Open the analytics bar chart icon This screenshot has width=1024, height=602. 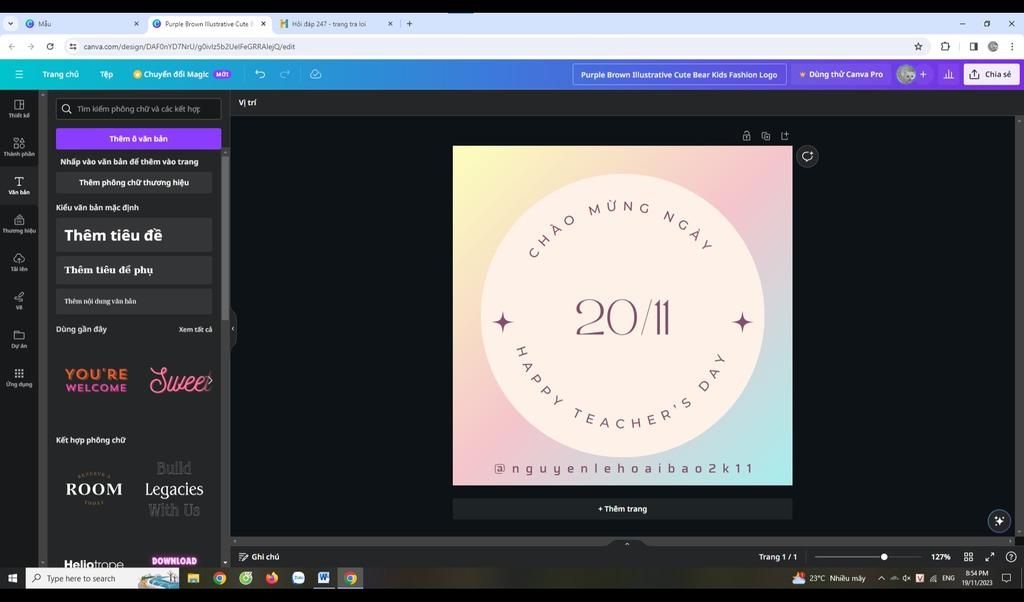[x=948, y=74]
